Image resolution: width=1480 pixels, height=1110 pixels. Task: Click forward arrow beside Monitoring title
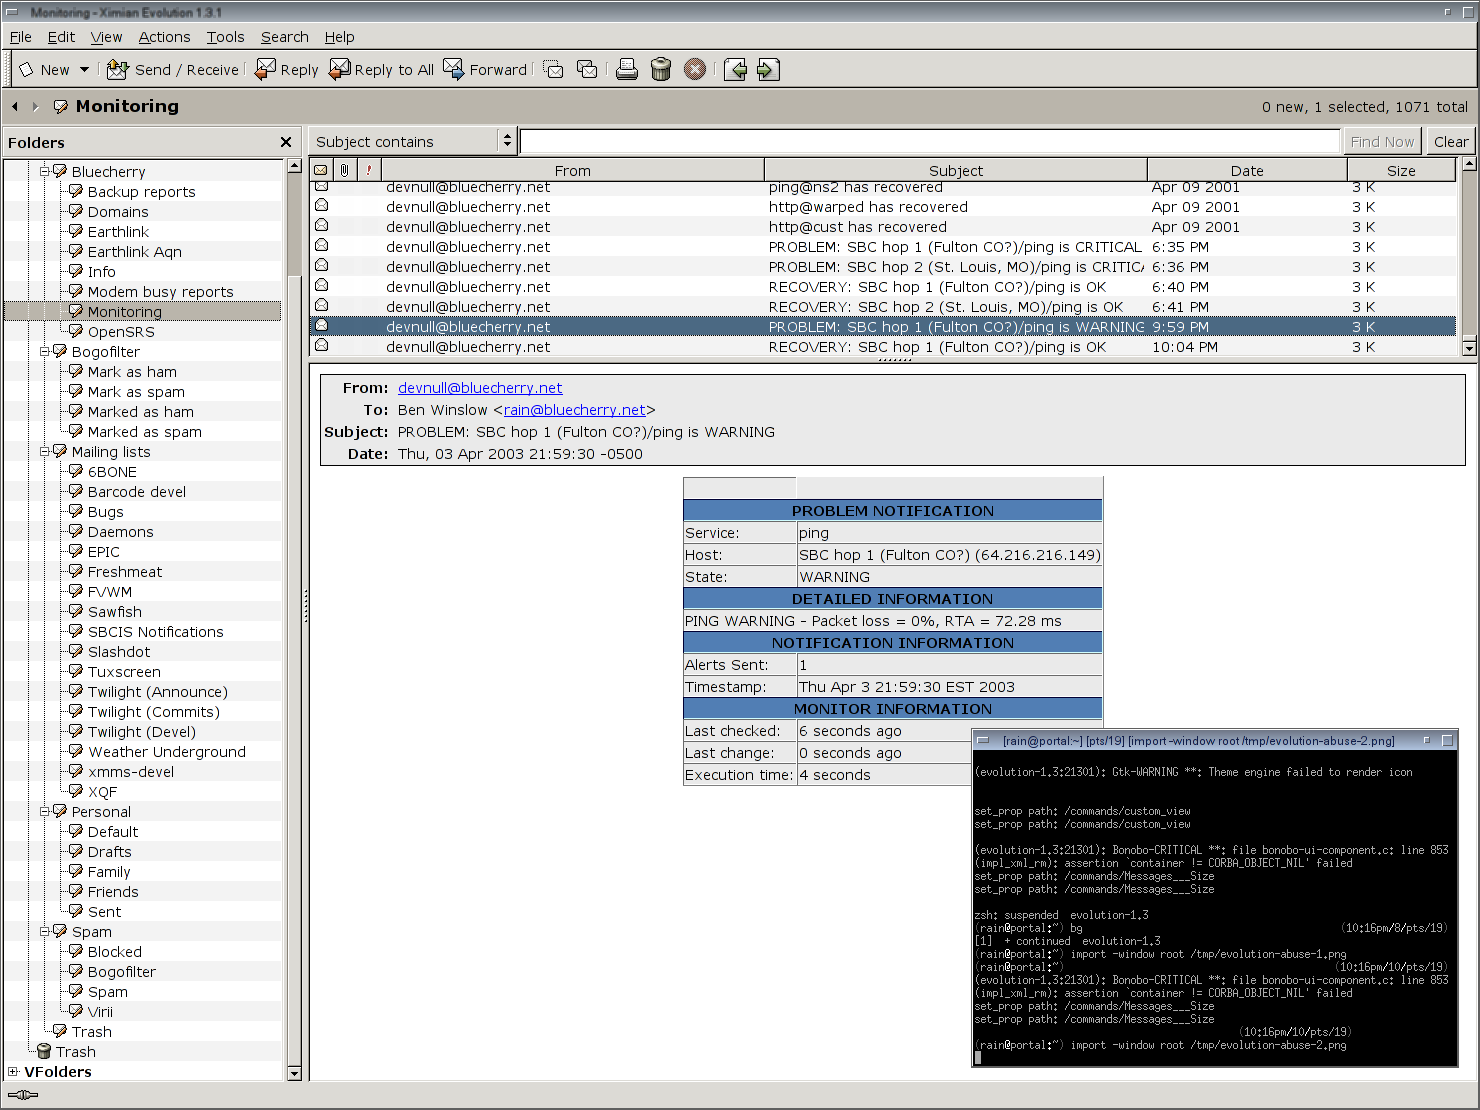35,106
